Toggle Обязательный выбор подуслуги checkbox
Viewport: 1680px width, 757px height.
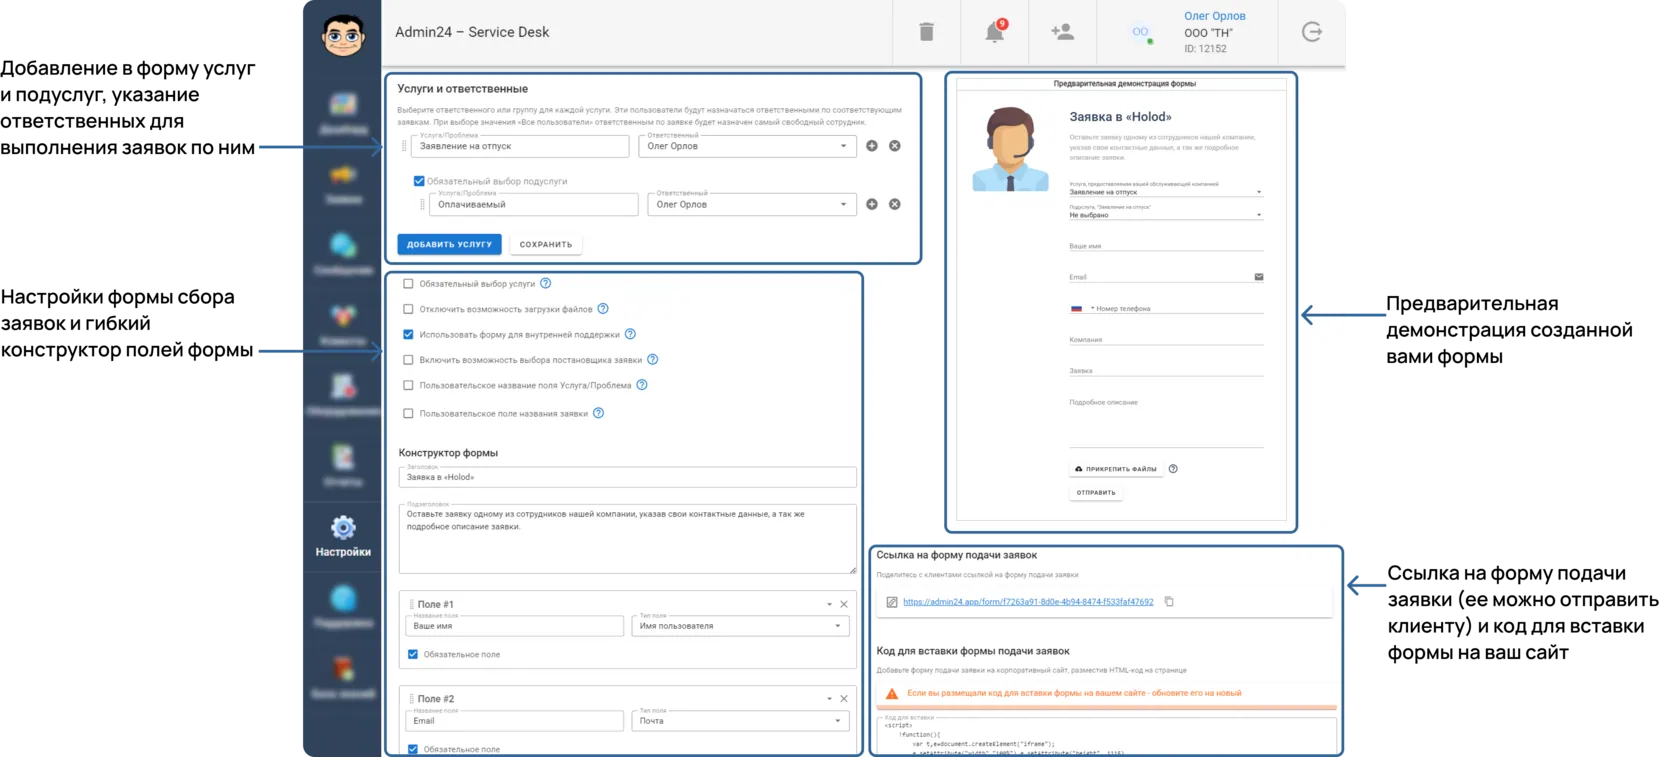click(419, 181)
